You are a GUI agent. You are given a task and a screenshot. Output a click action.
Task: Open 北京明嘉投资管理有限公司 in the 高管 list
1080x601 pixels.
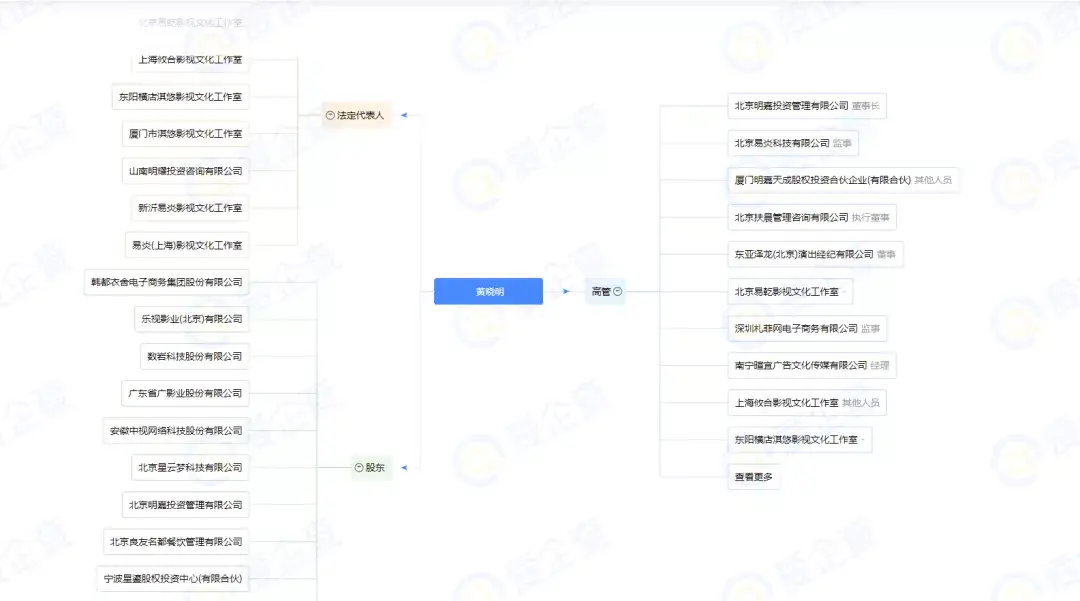coord(791,106)
